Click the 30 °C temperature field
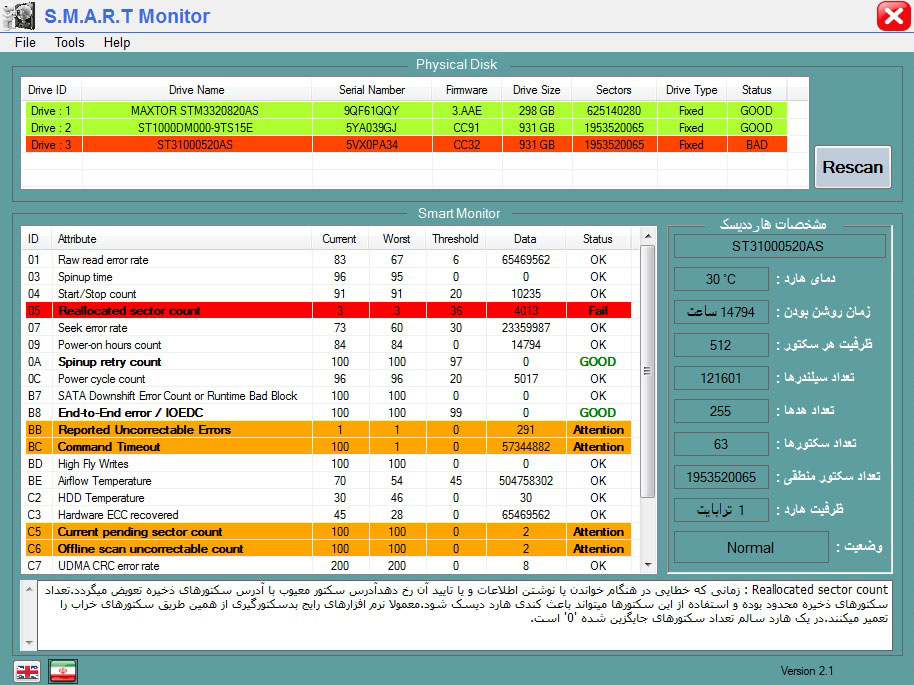 pyautogui.click(x=721, y=279)
